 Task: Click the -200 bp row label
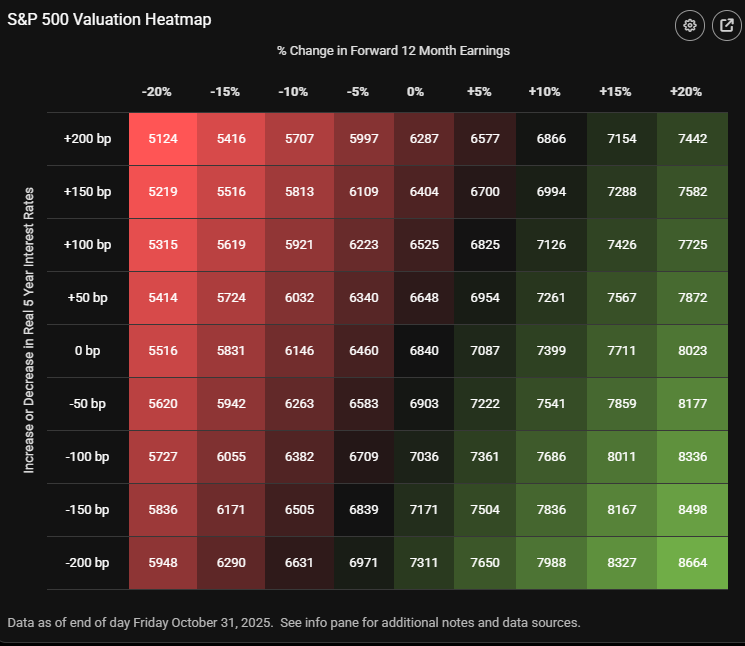point(87,562)
